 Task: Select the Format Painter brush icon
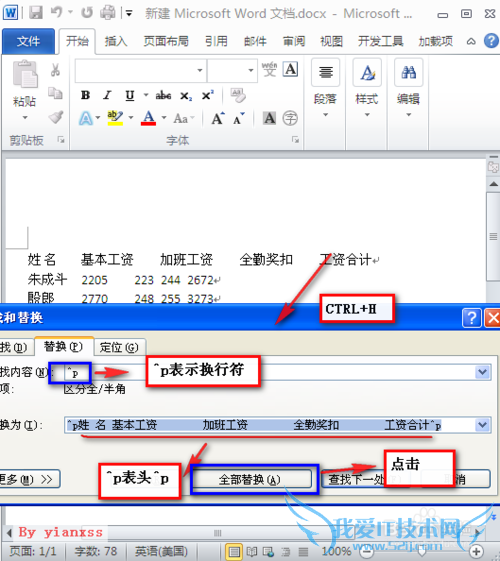(x=56, y=117)
